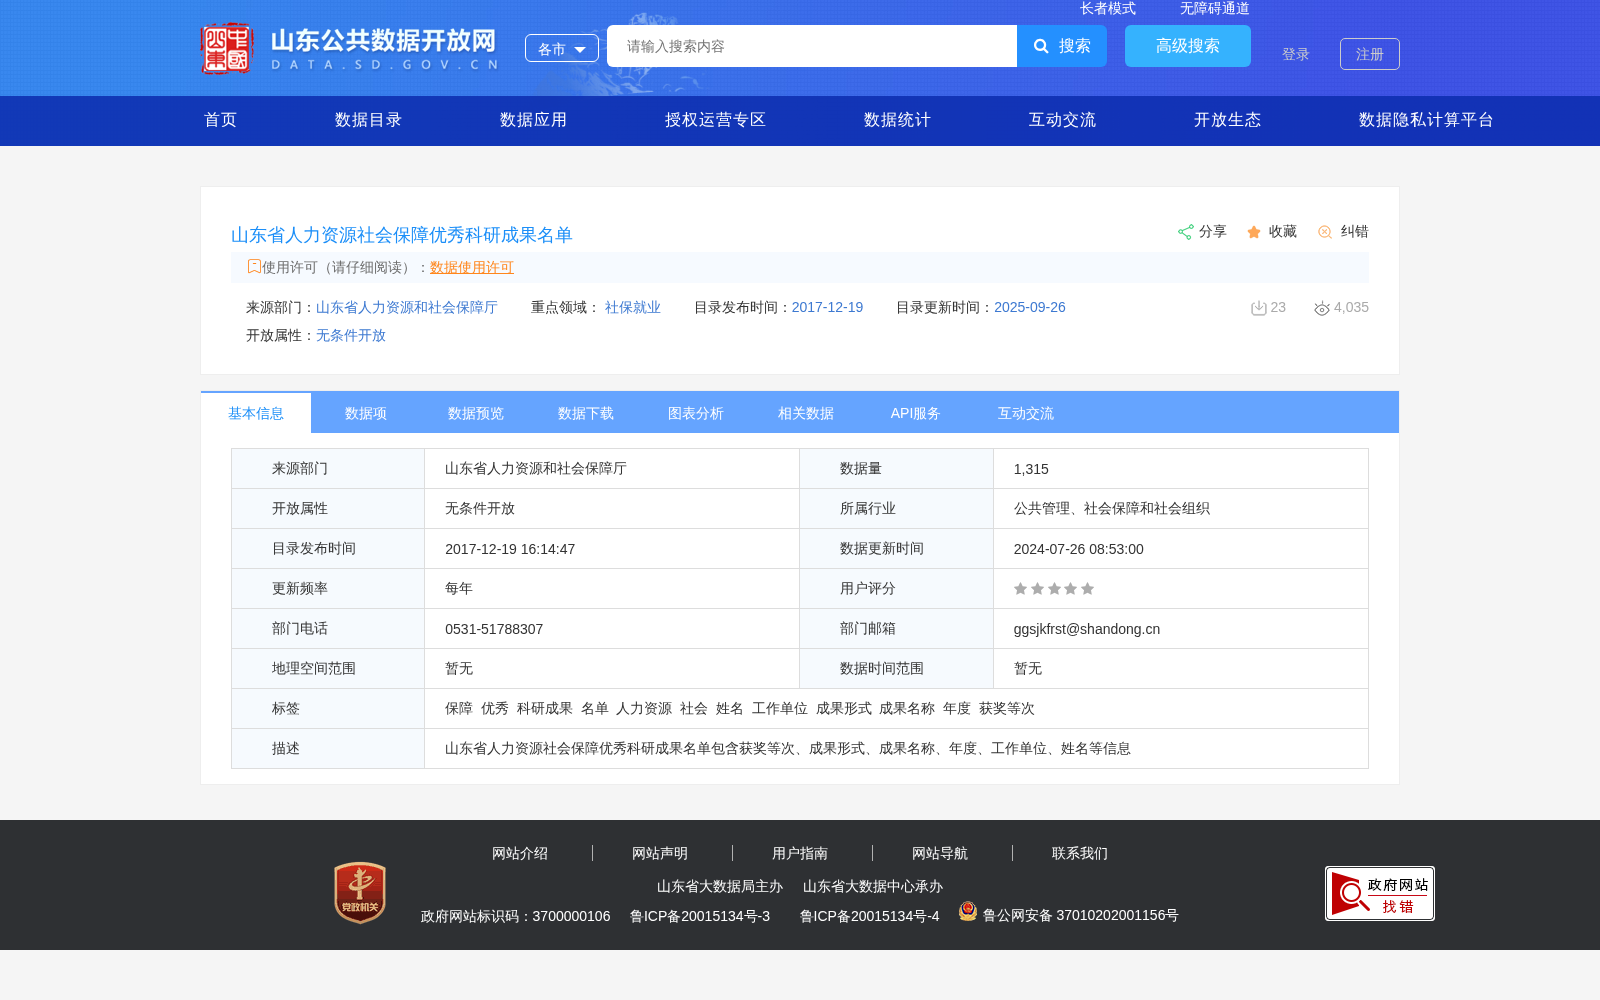Image resolution: width=1600 pixels, height=1000 pixels.
Task: Click the 科研成果 tag
Action: (545, 708)
